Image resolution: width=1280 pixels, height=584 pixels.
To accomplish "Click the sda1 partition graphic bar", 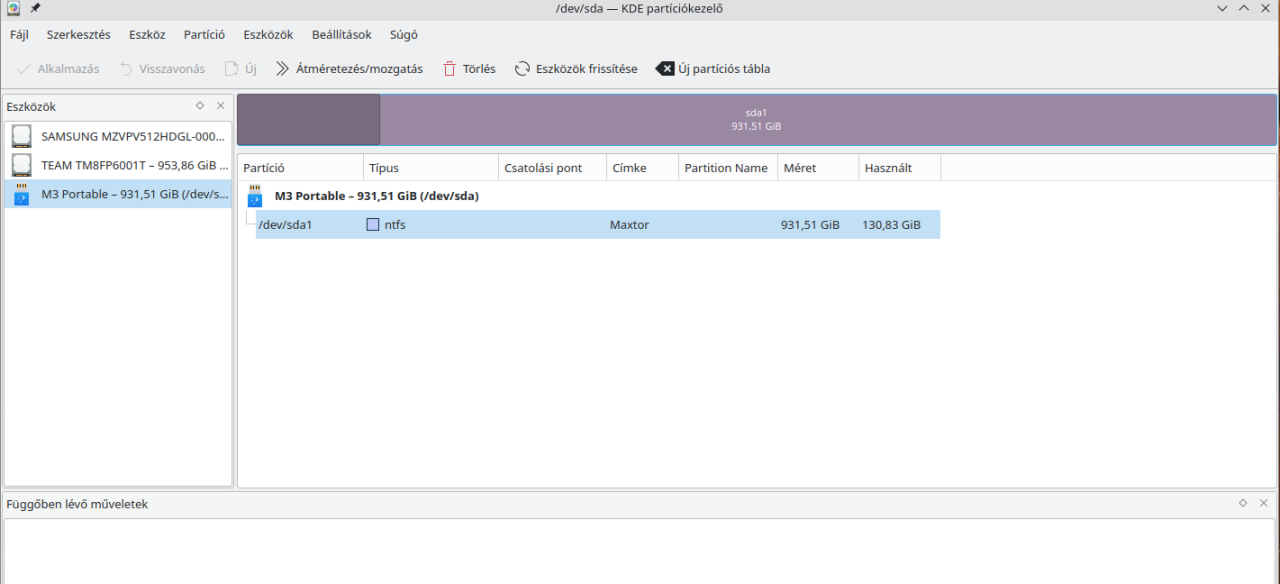I will [757, 120].
